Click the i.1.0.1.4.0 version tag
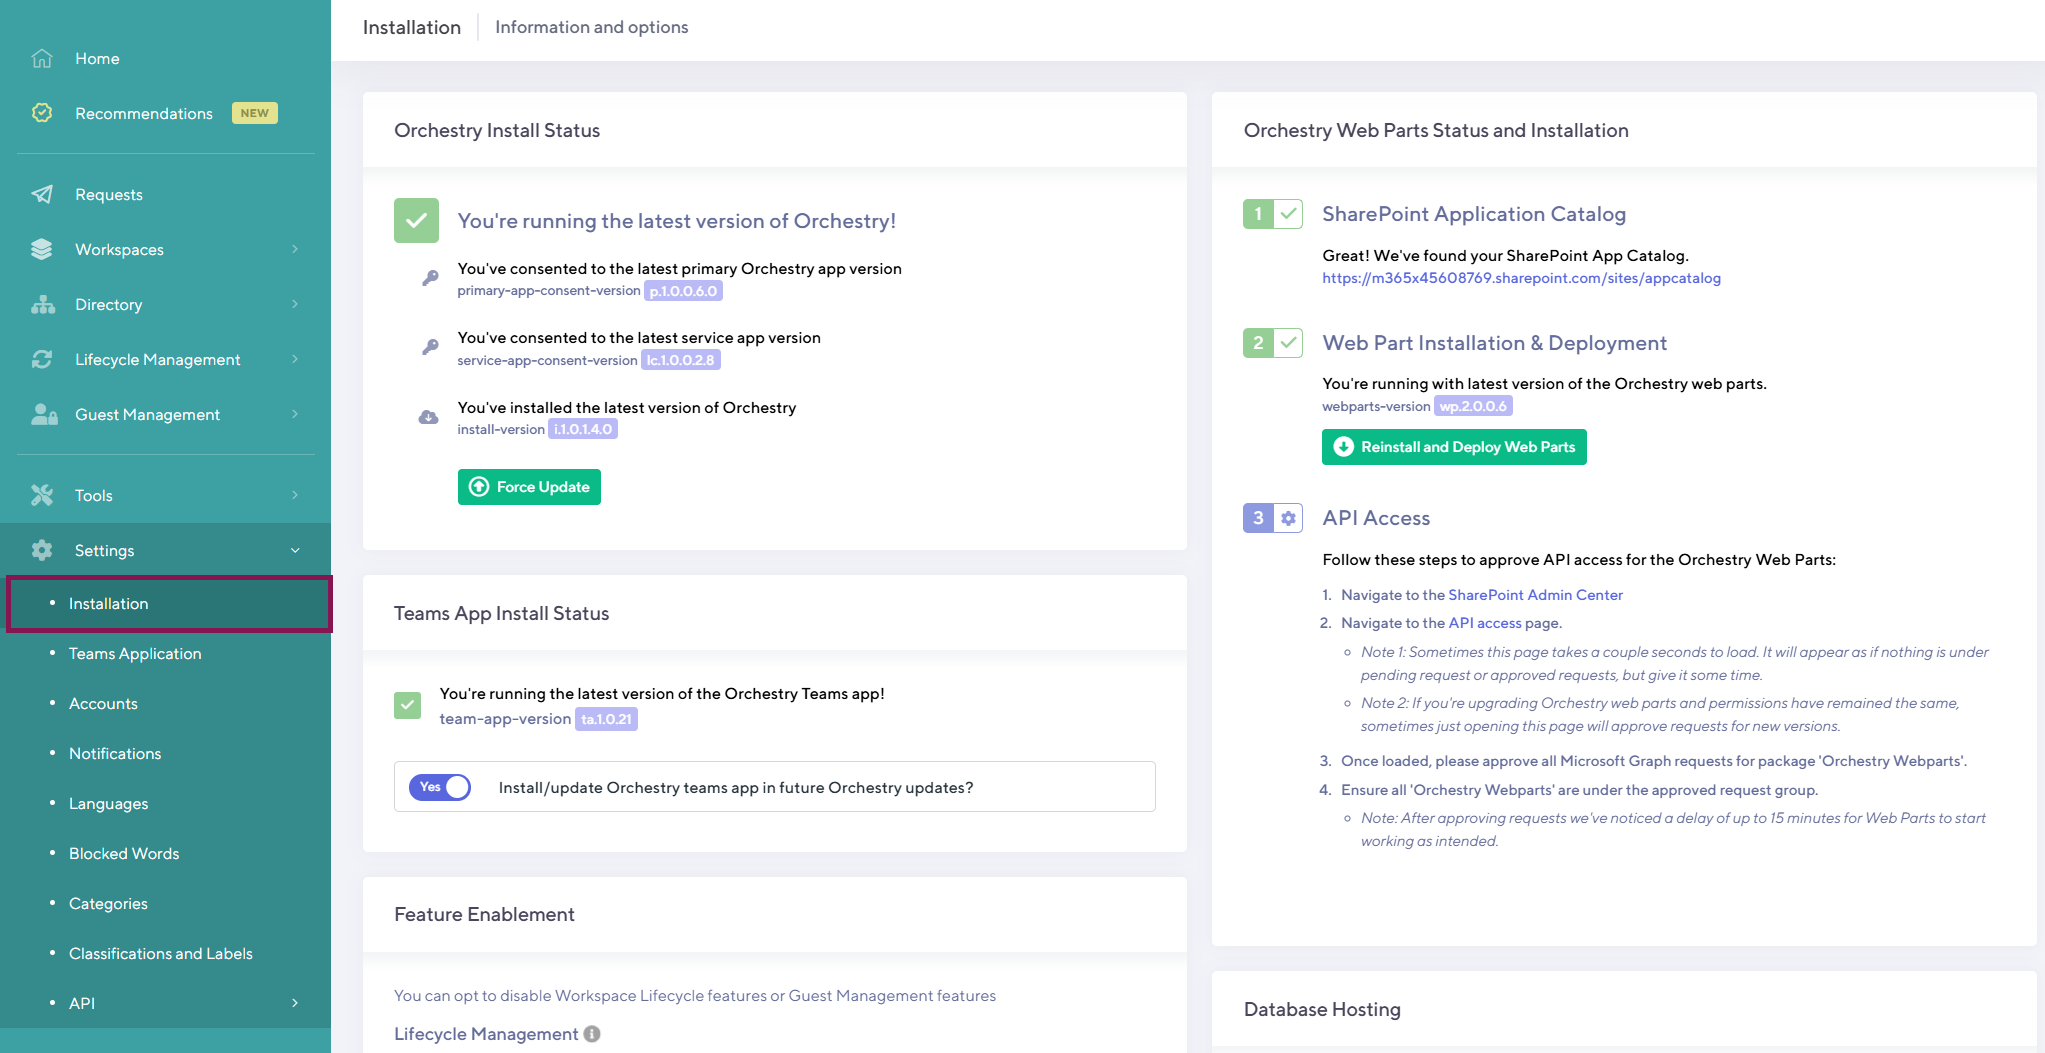The image size is (2045, 1053). point(583,429)
